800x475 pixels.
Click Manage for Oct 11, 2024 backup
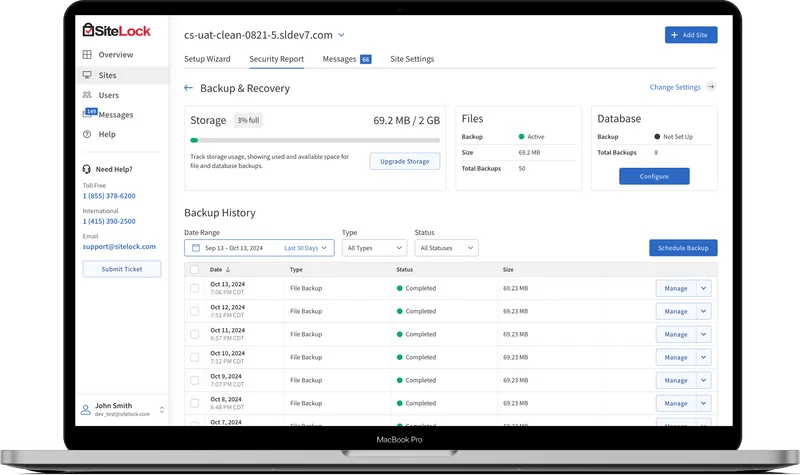(x=676, y=334)
